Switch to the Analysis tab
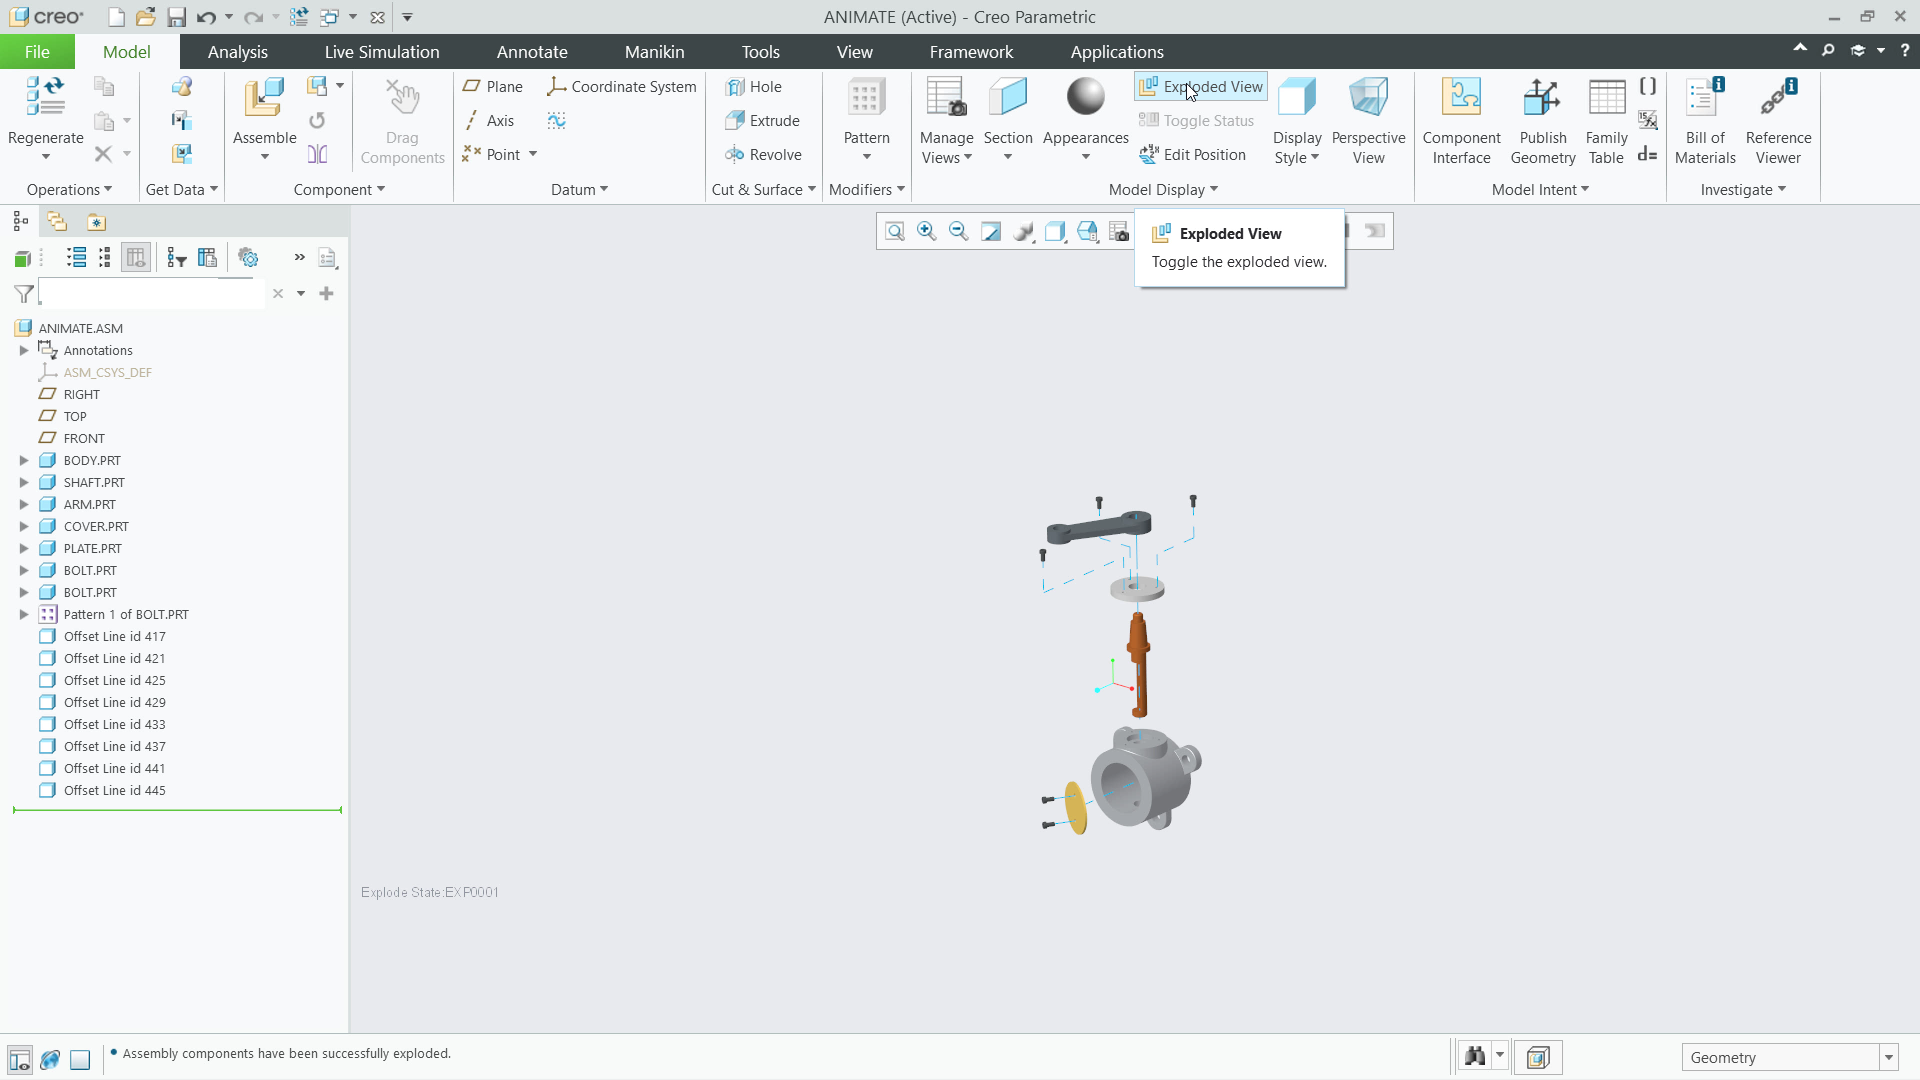 pyautogui.click(x=237, y=52)
